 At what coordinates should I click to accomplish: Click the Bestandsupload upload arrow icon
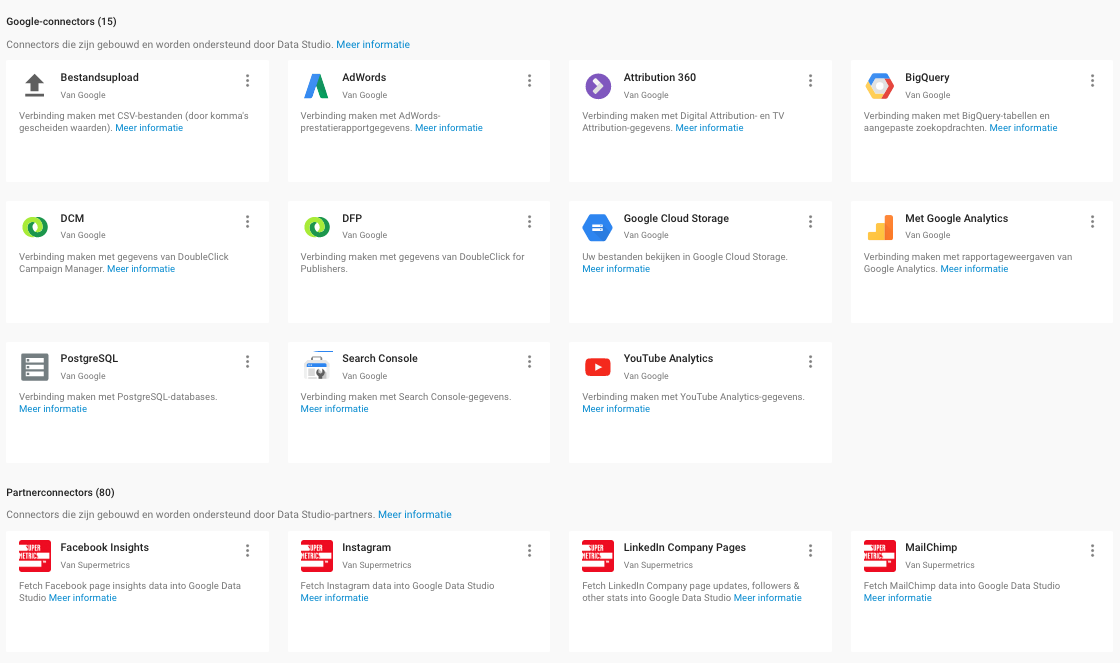pyautogui.click(x=34, y=85)
